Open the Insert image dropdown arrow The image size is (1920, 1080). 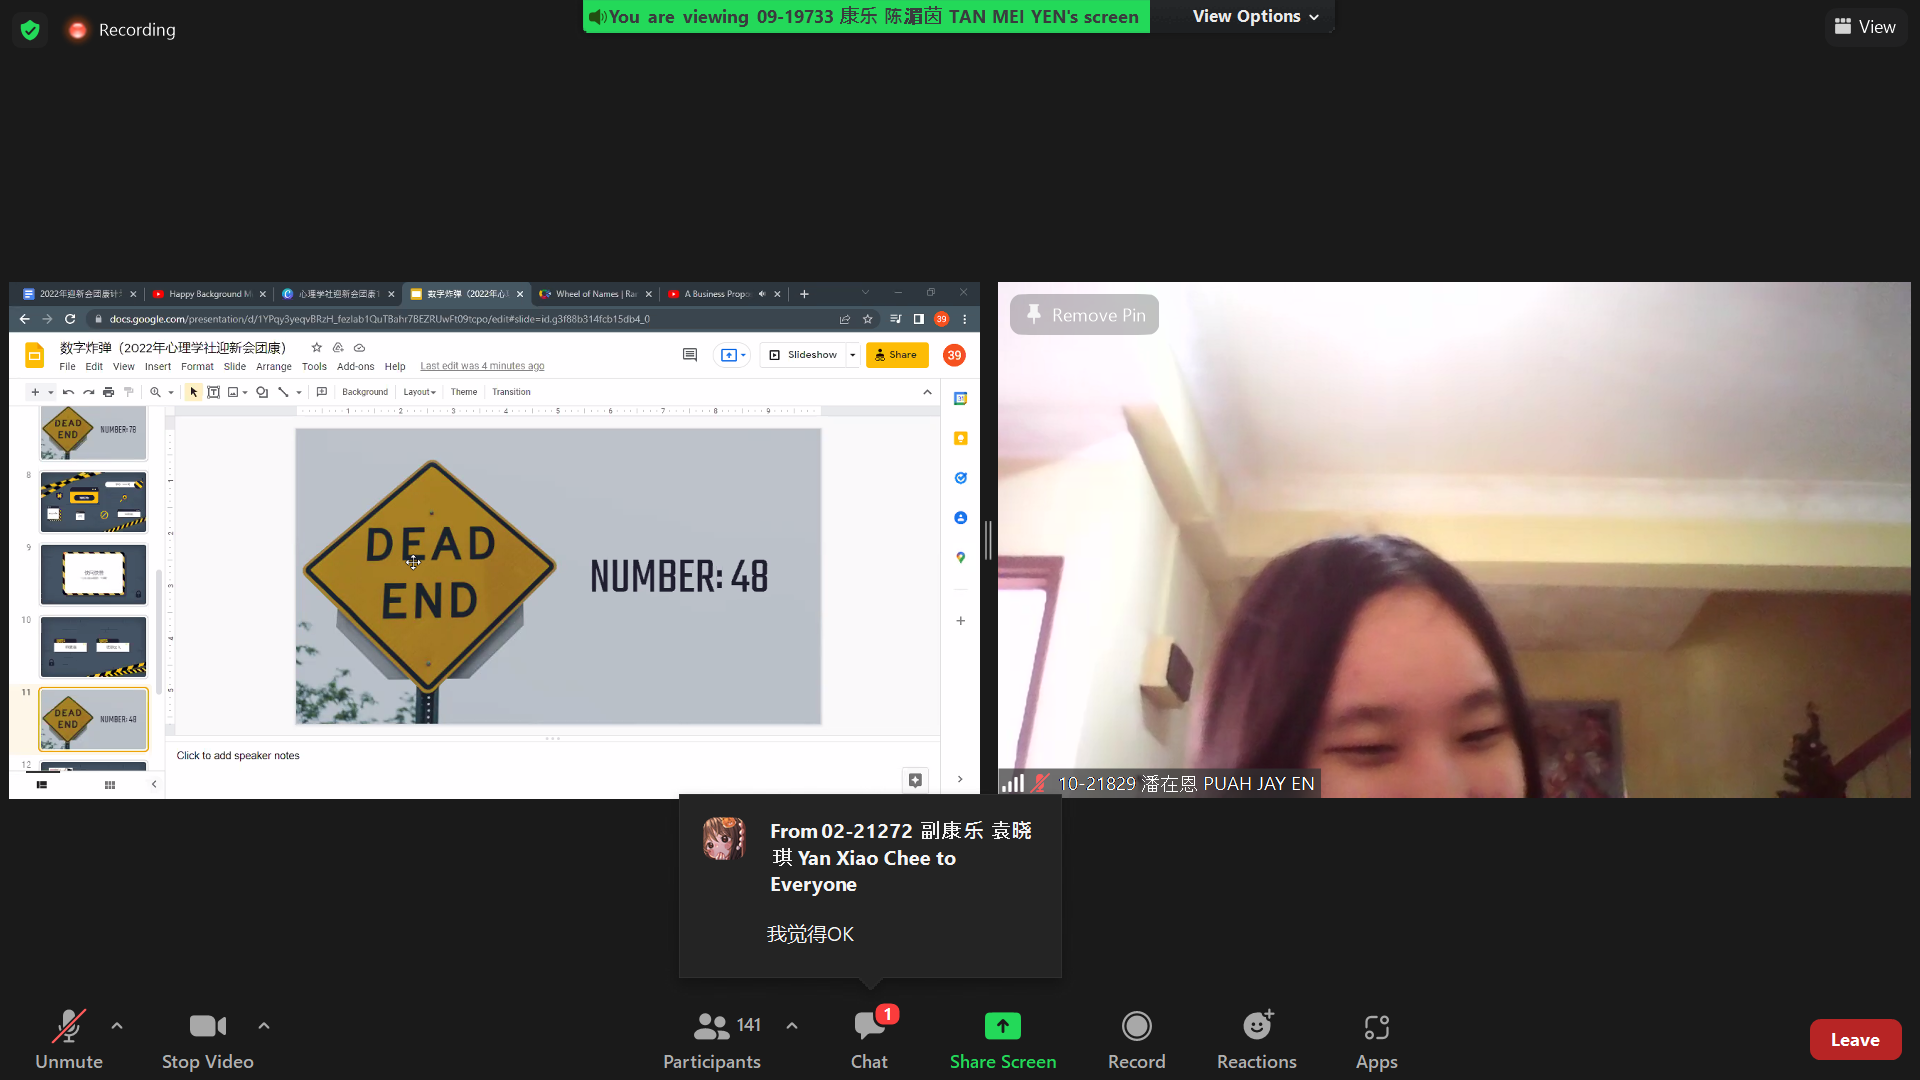point(245,393)
